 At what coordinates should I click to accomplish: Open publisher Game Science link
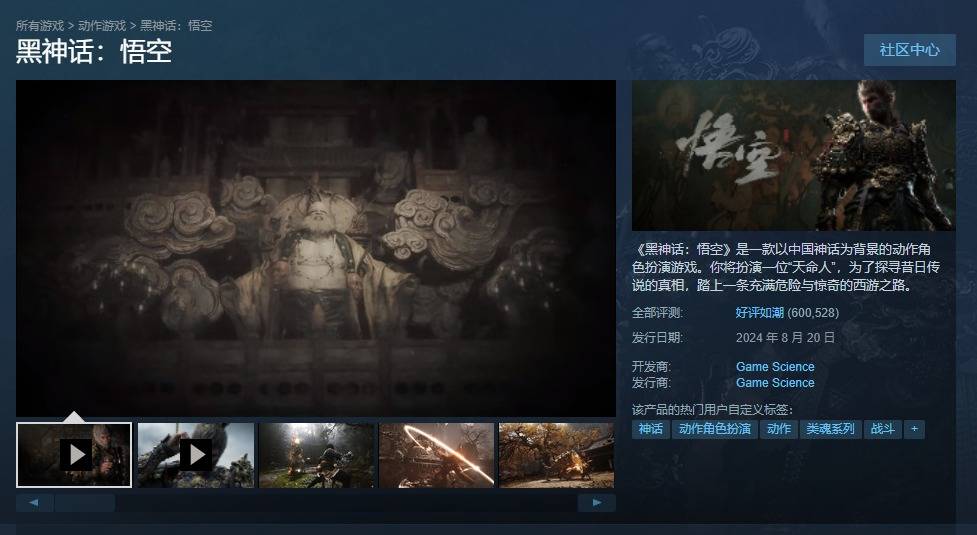point(775,383)
